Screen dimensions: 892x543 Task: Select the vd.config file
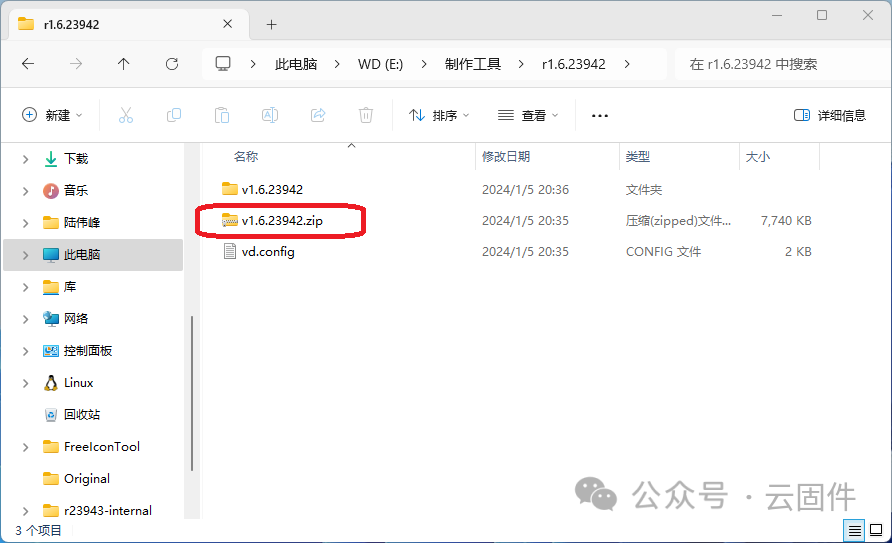click(268, 251)
